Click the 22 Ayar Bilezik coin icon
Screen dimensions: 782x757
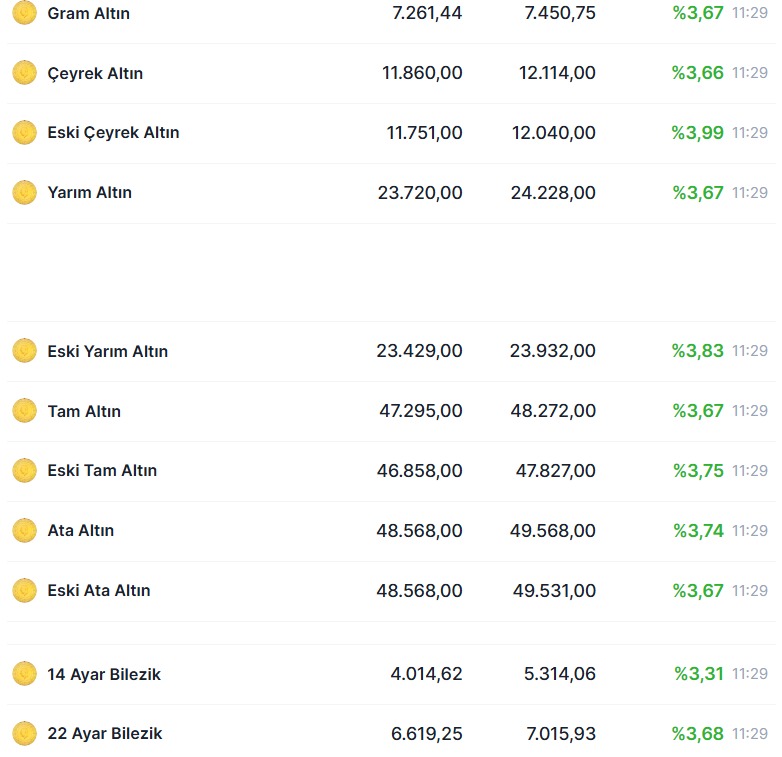tap(24, 734)
